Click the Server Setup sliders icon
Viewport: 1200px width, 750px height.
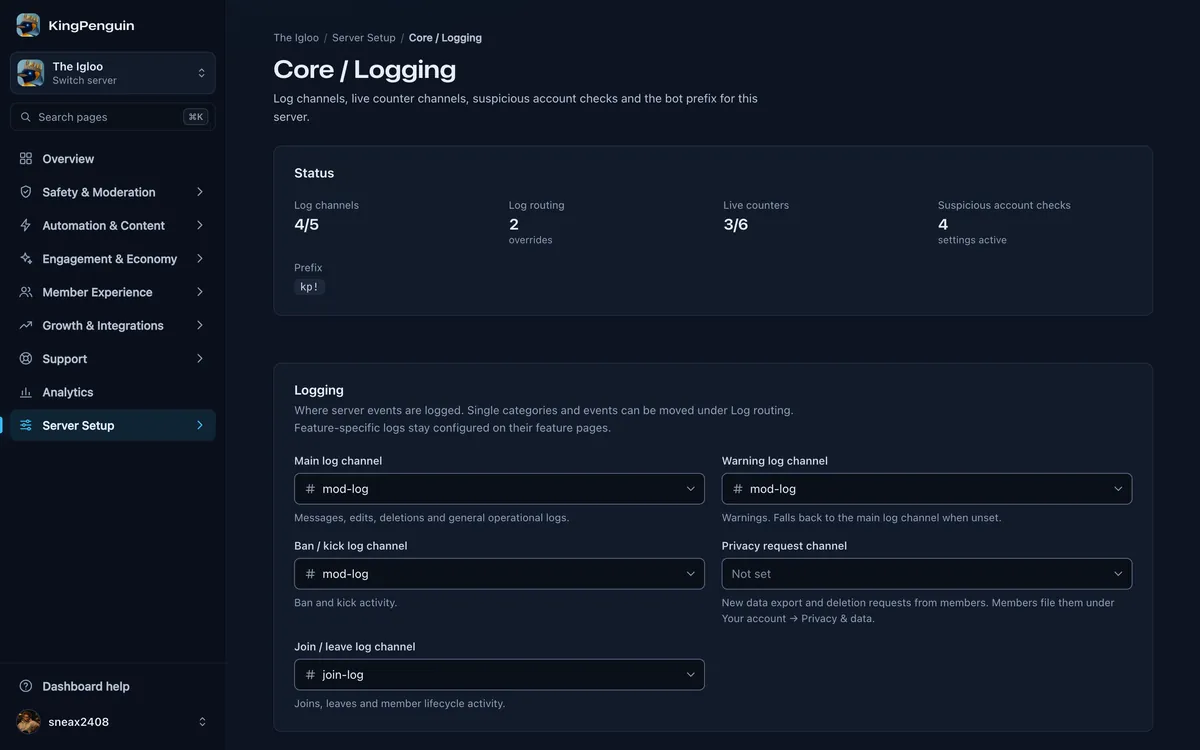pyautogui.click(x=26, y=425)
